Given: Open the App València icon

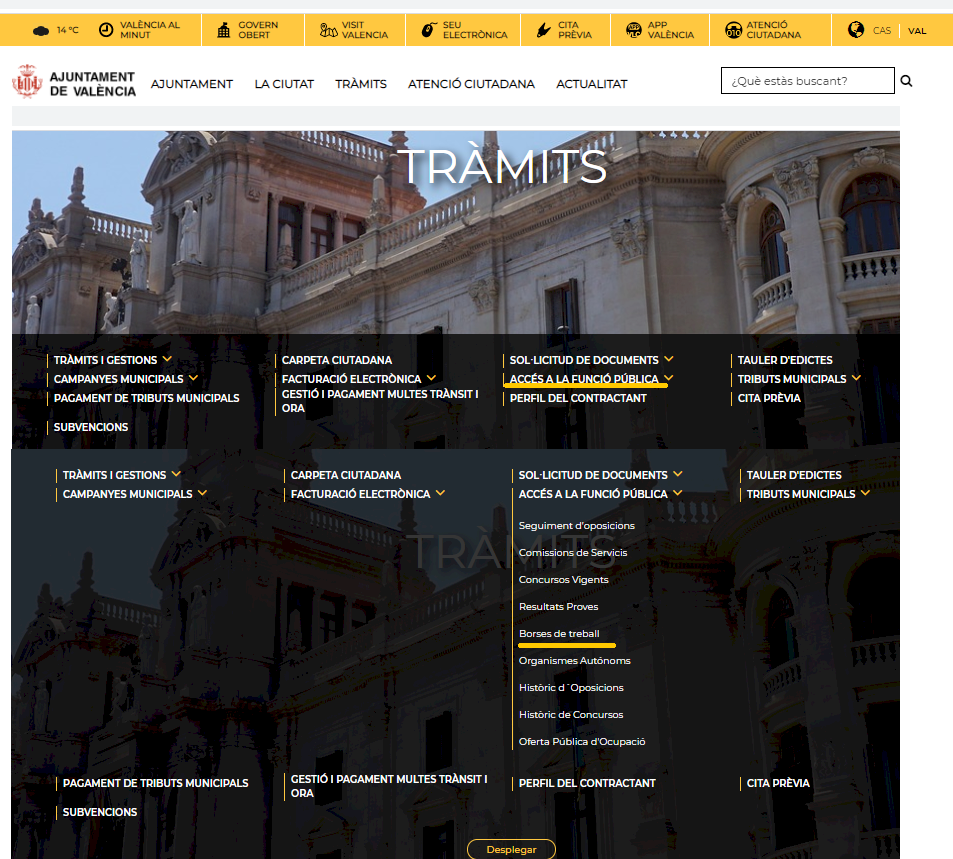Looking at the screenshot, I should tap(632, 30).
